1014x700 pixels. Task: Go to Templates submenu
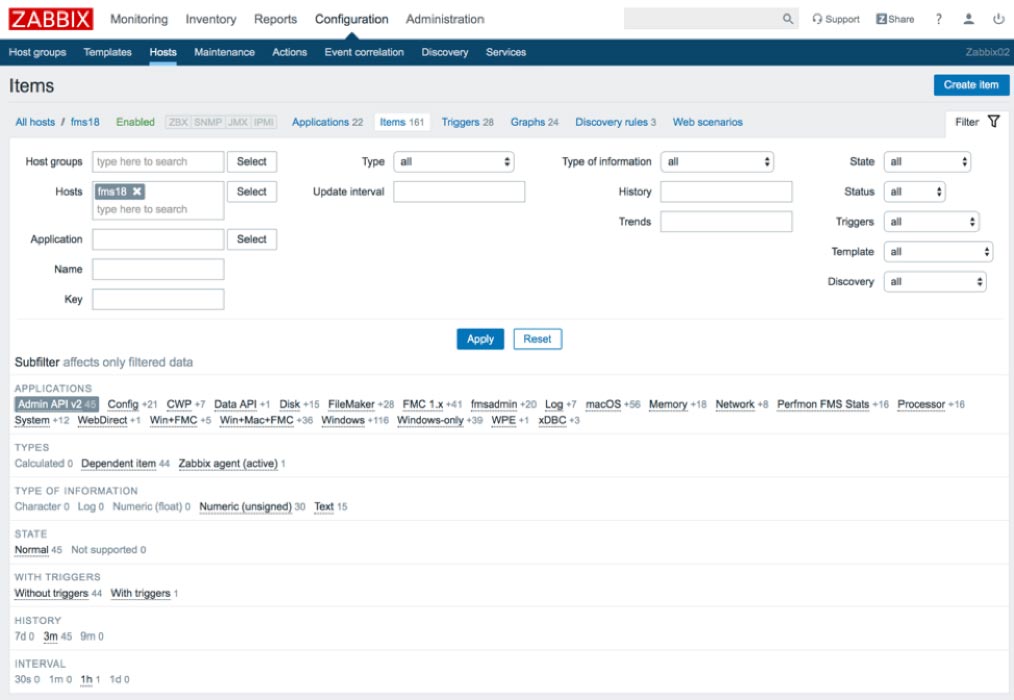point(107,52)
